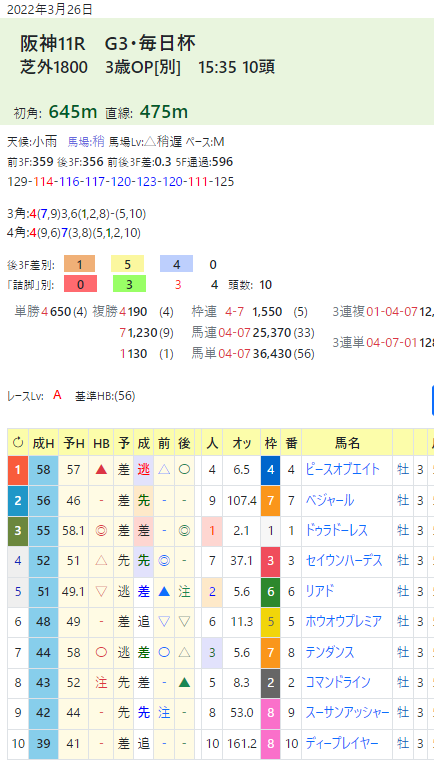Image resolution: width=434 pixels, height=767 pixels.
Task: Open horse link ホウオウプレミア
Action: [343, 621]
